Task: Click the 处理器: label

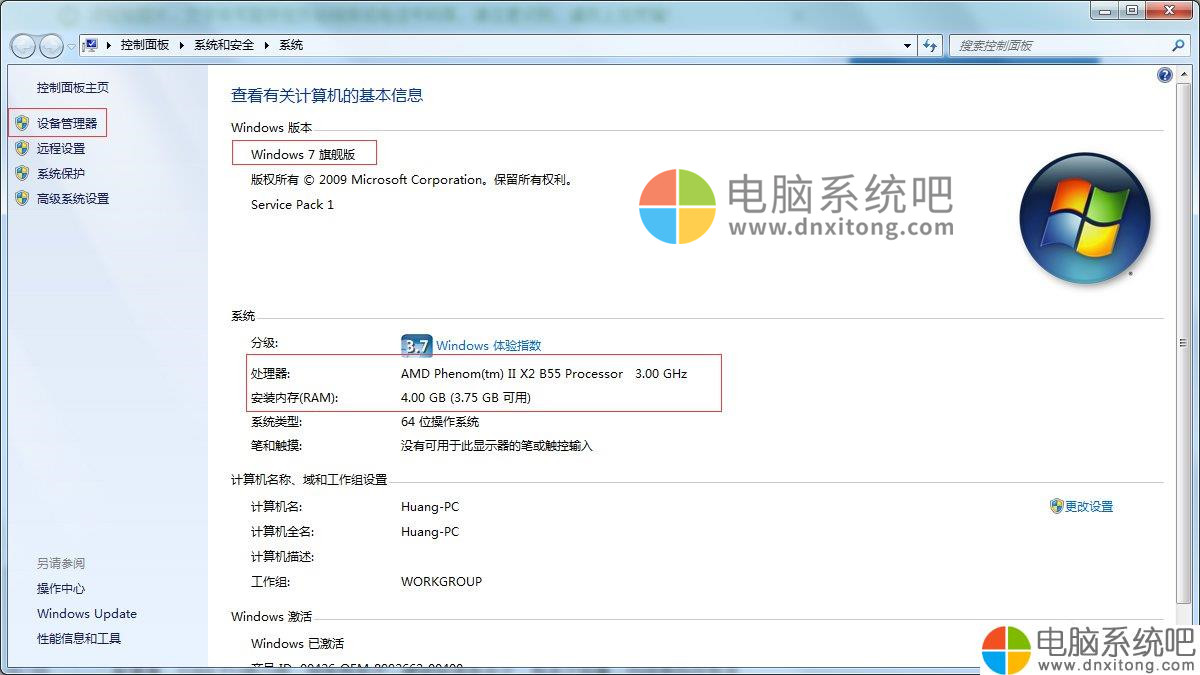Action: tap(270, 373)
